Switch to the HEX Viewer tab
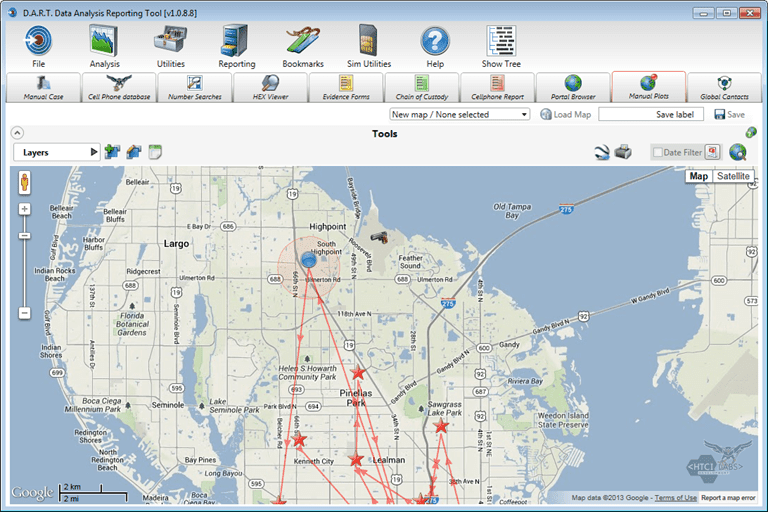Screen dimensions: 769x513 pos(270,87)
